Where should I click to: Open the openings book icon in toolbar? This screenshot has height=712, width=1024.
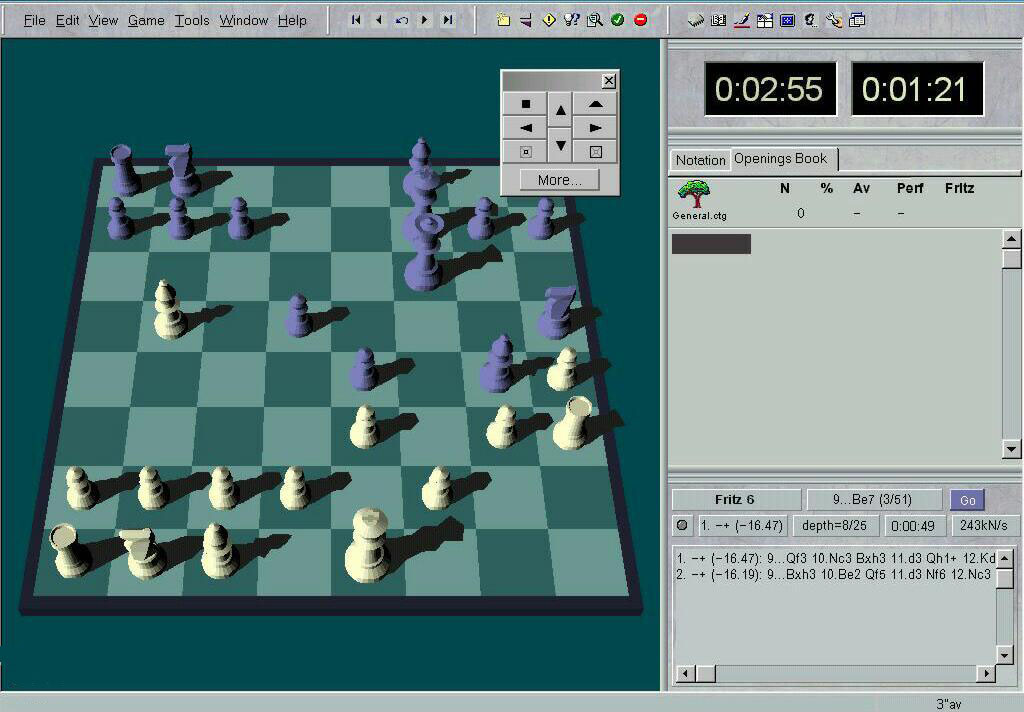click(x=718, y=20)
